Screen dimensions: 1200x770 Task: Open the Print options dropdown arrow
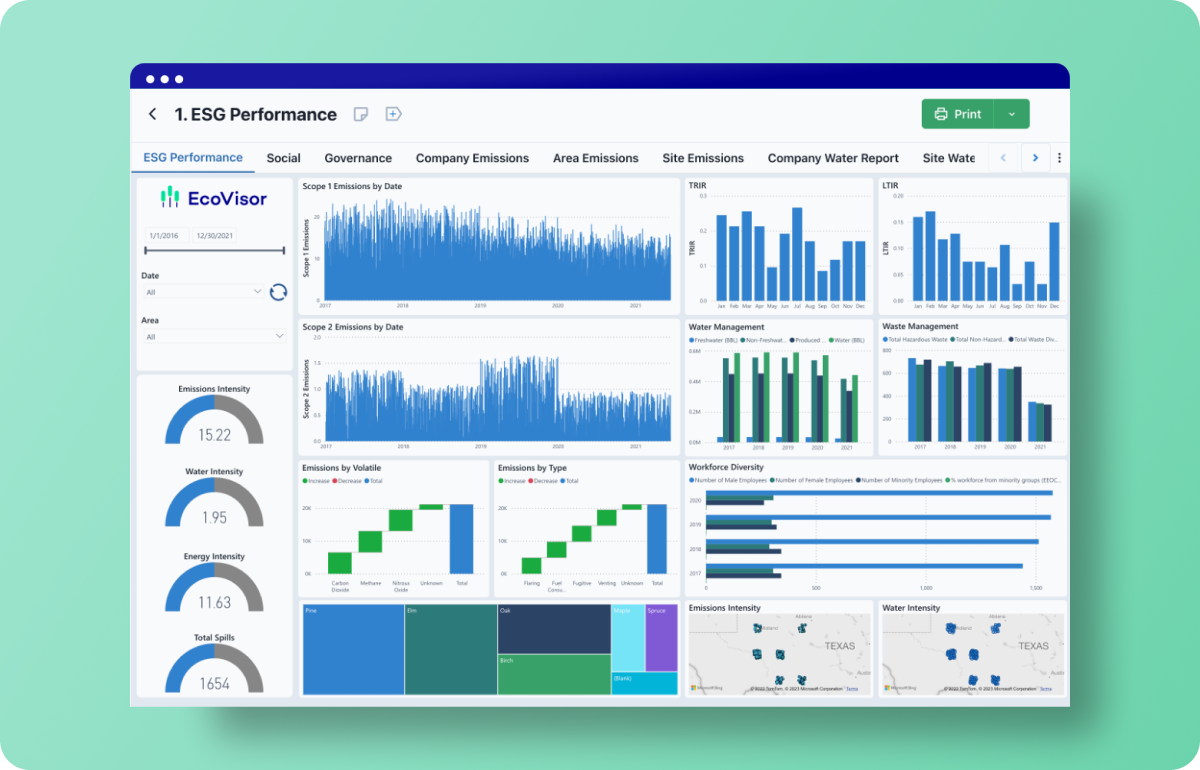1011,114
